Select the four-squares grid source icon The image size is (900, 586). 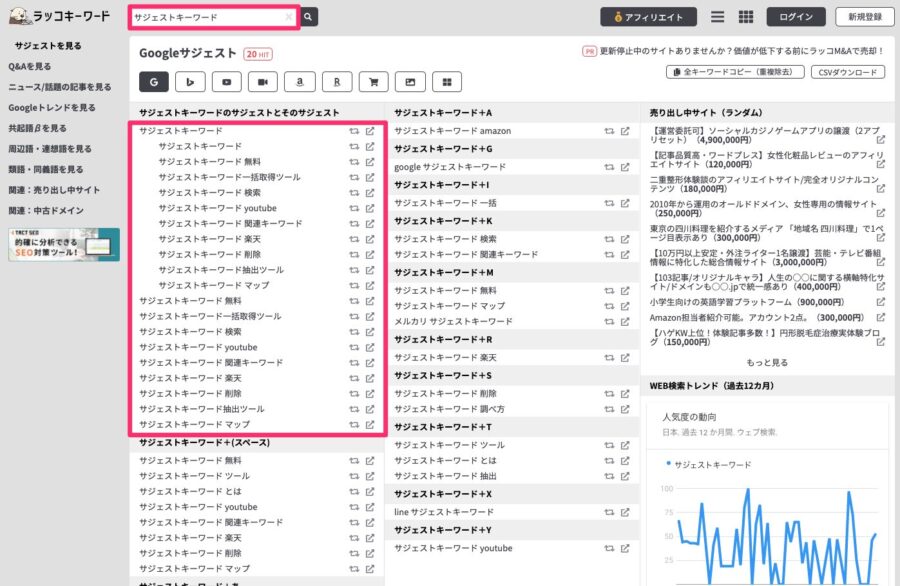point(447,82)
